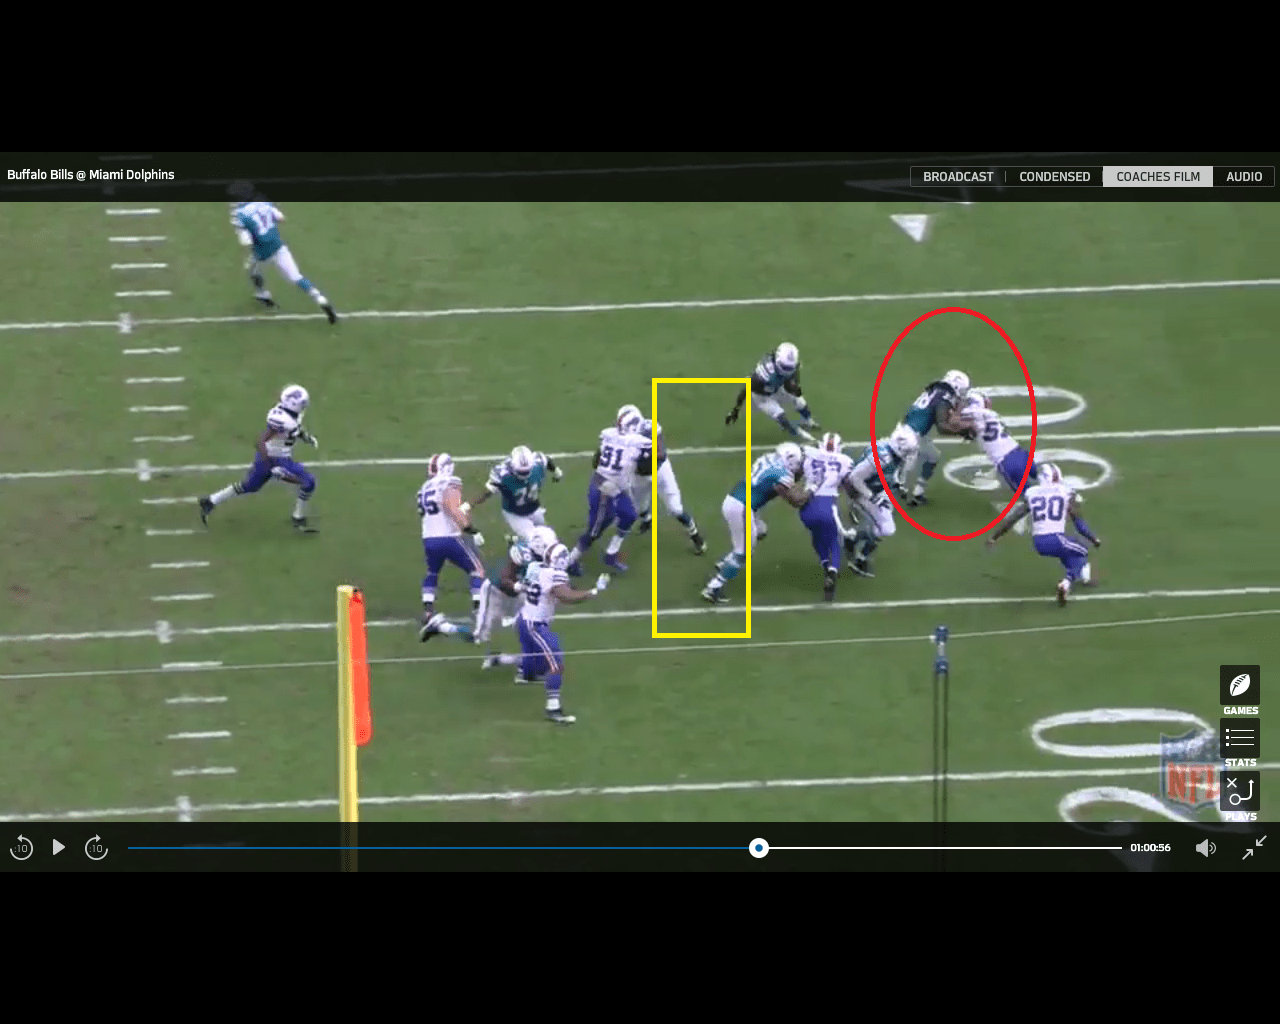1280x1024 pixels.
Task: Click the Buffalo Bills @ Miami Dolphins title
Action: point(91,175)
